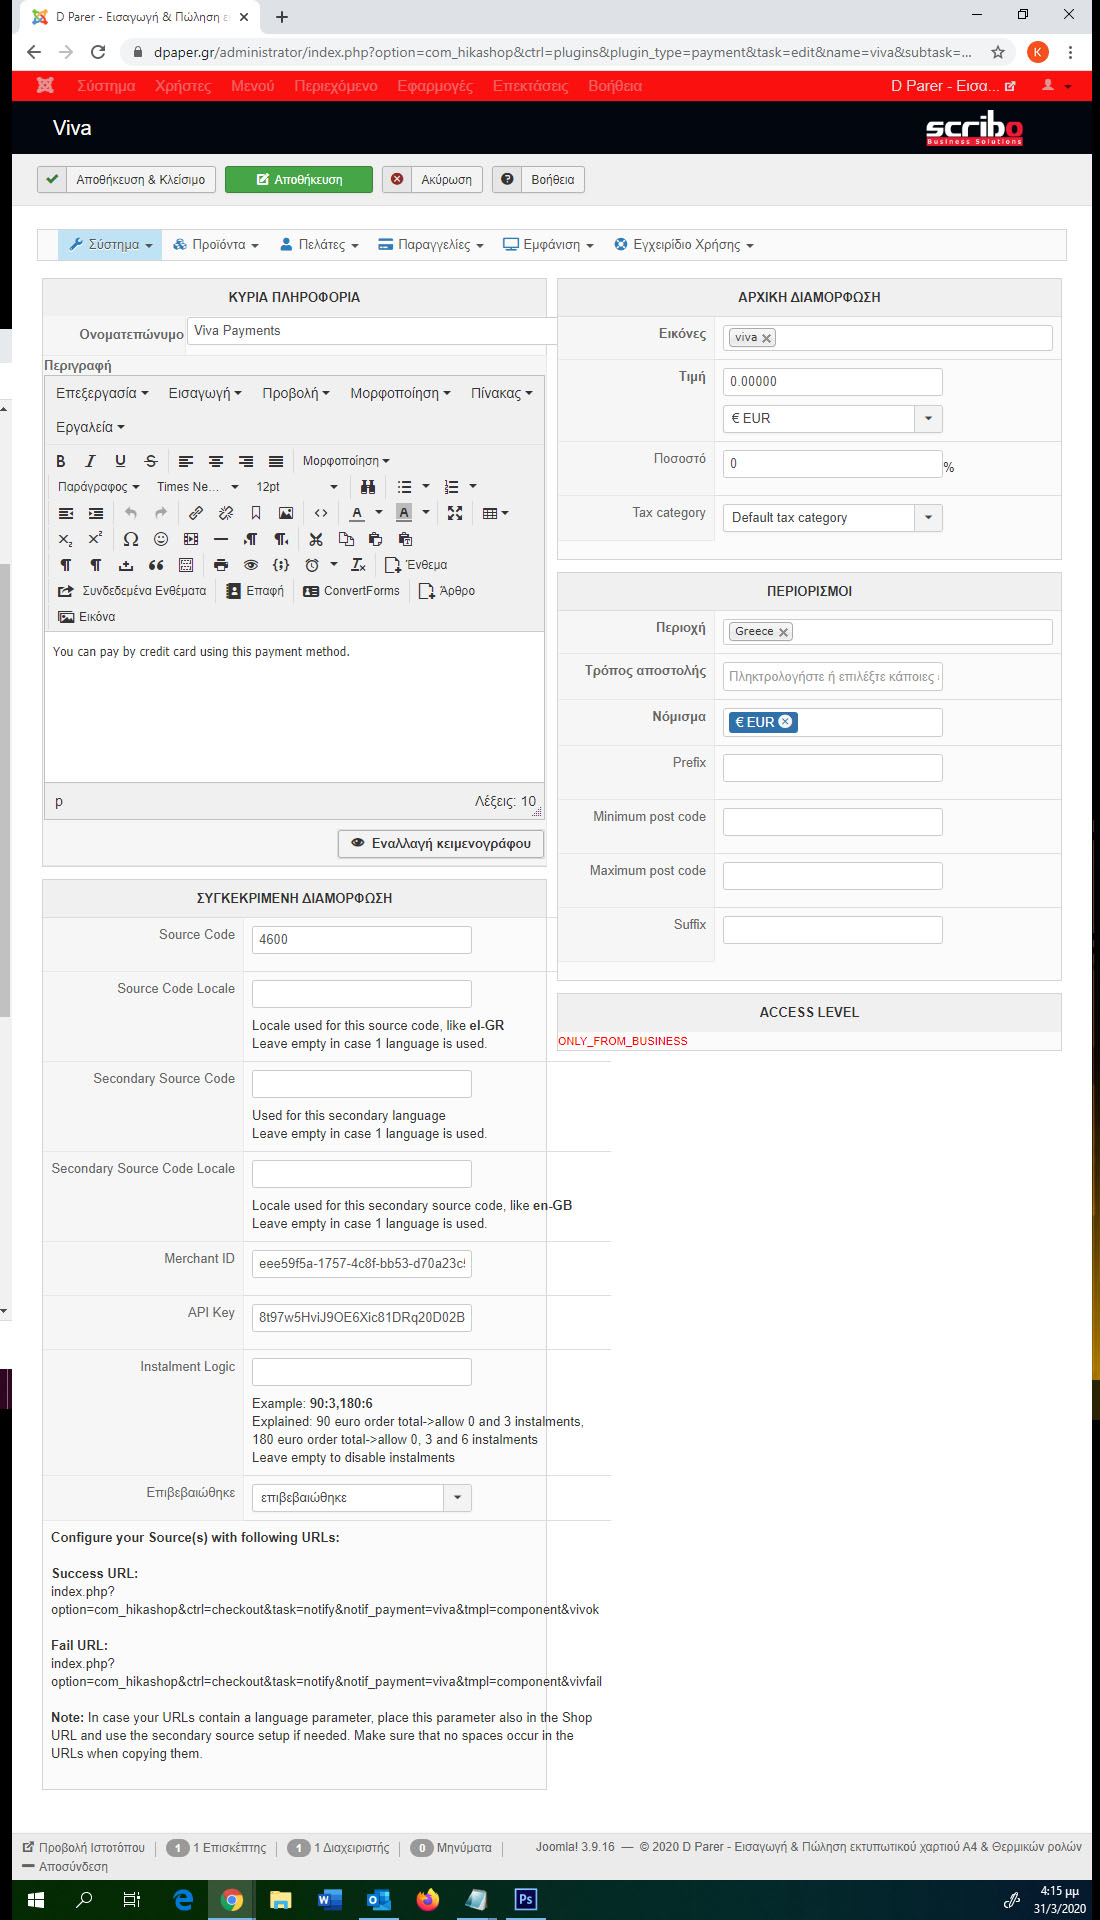
Task: Open the Times New Roman font dropdown
Action: 197,487
